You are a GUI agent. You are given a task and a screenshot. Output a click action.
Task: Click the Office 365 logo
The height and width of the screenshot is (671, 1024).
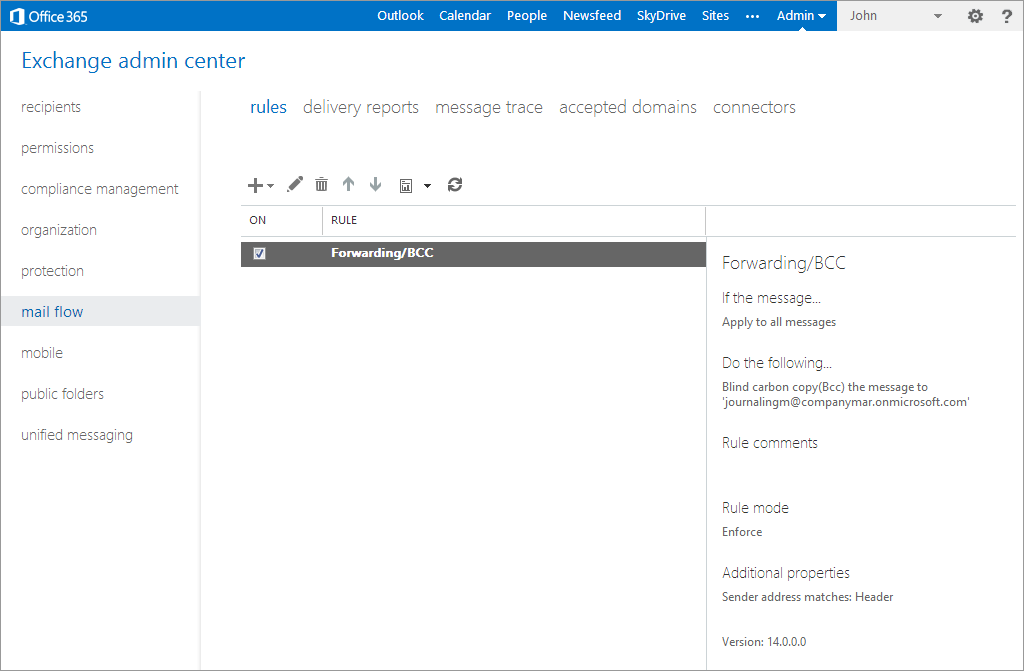pyautogui.click(x=49, y=16)
